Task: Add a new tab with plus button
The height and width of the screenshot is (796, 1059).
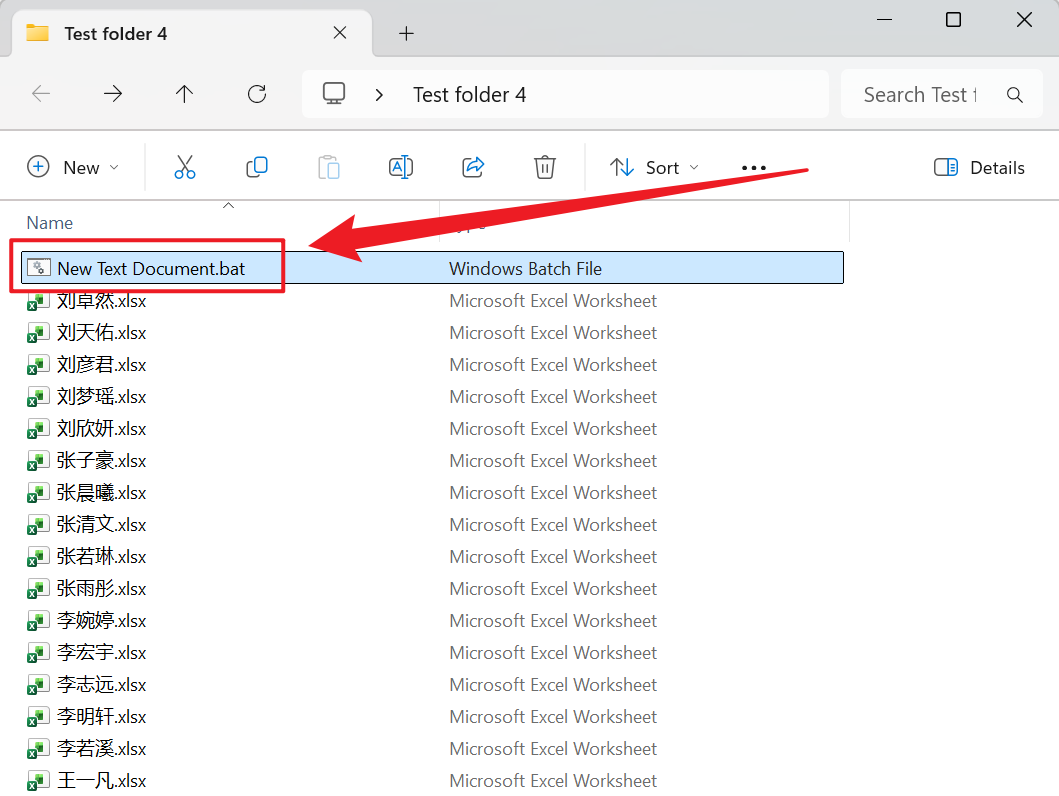Action: coord(406,33)
